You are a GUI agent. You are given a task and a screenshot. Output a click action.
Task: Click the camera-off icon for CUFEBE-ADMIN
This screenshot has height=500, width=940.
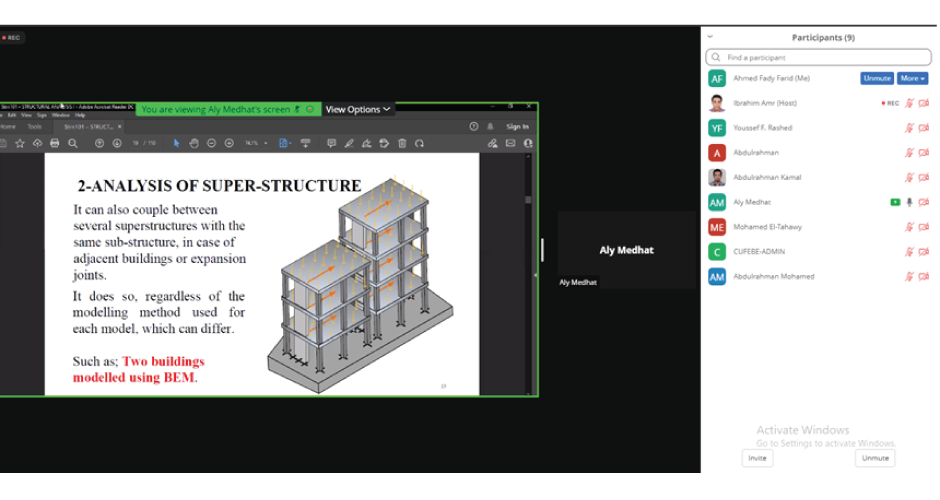pyautogui.click(x=924, y=252)
